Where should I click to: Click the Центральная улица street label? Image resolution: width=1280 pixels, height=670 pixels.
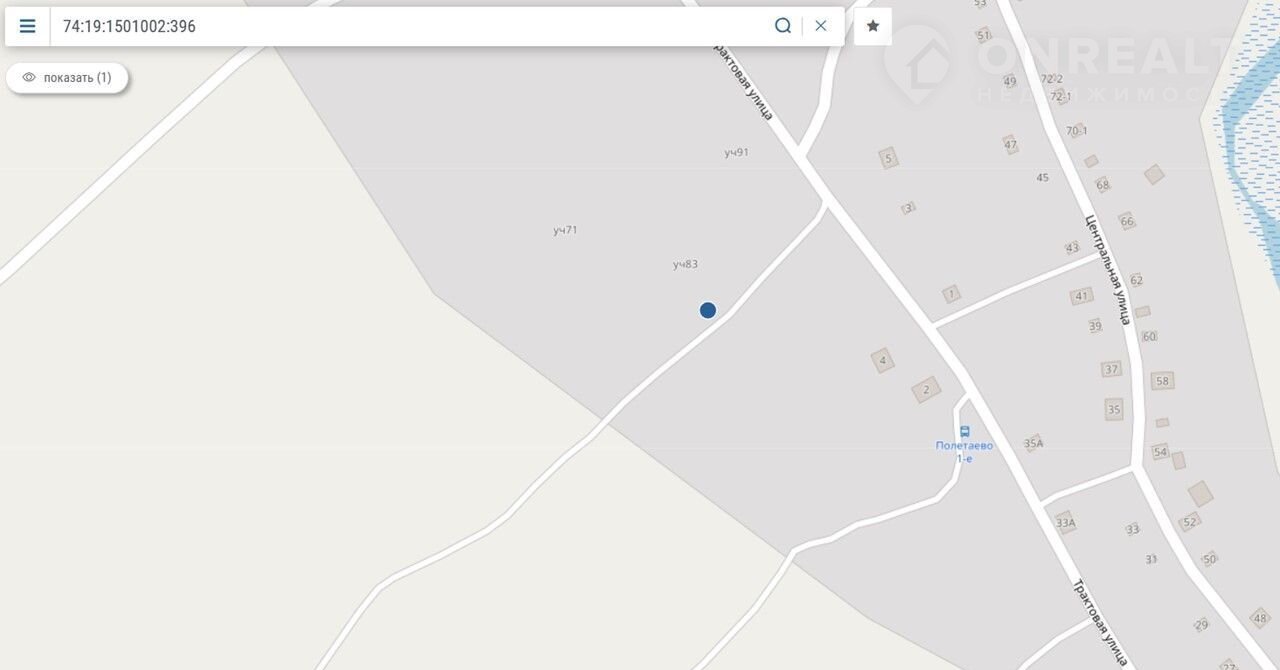pyautogui.click(x=1108, y=269)
